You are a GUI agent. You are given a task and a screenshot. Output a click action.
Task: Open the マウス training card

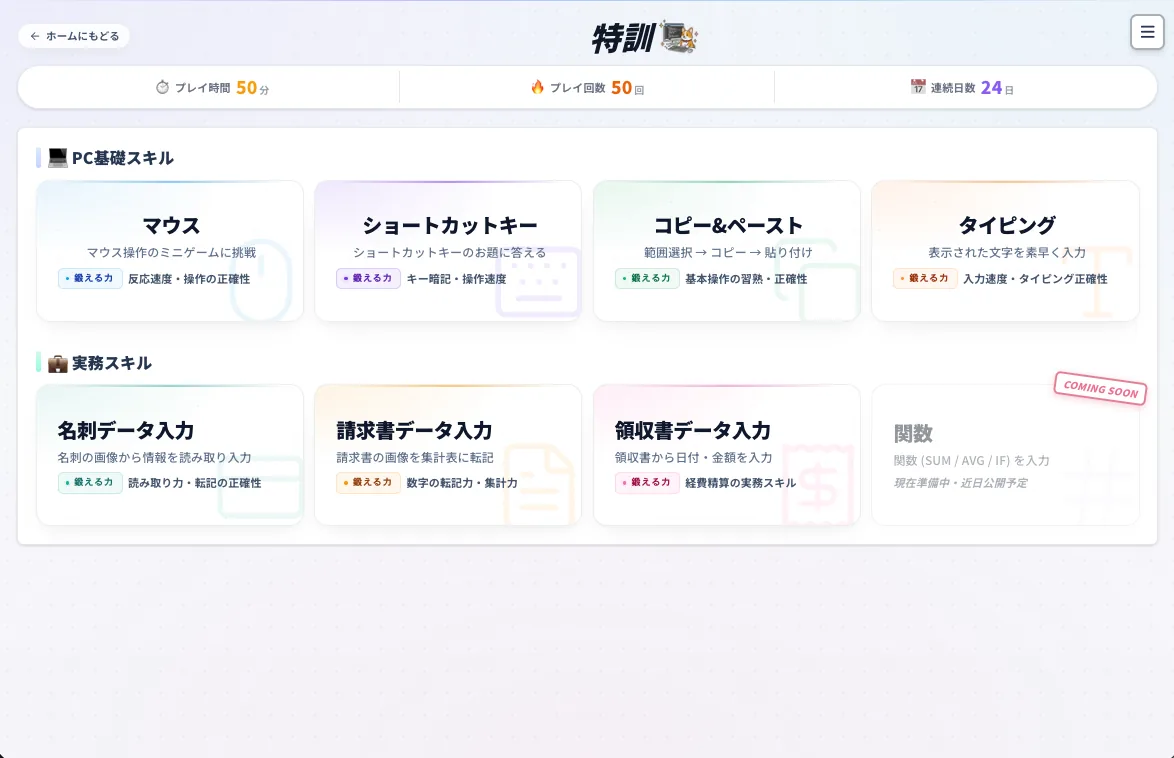170,251
